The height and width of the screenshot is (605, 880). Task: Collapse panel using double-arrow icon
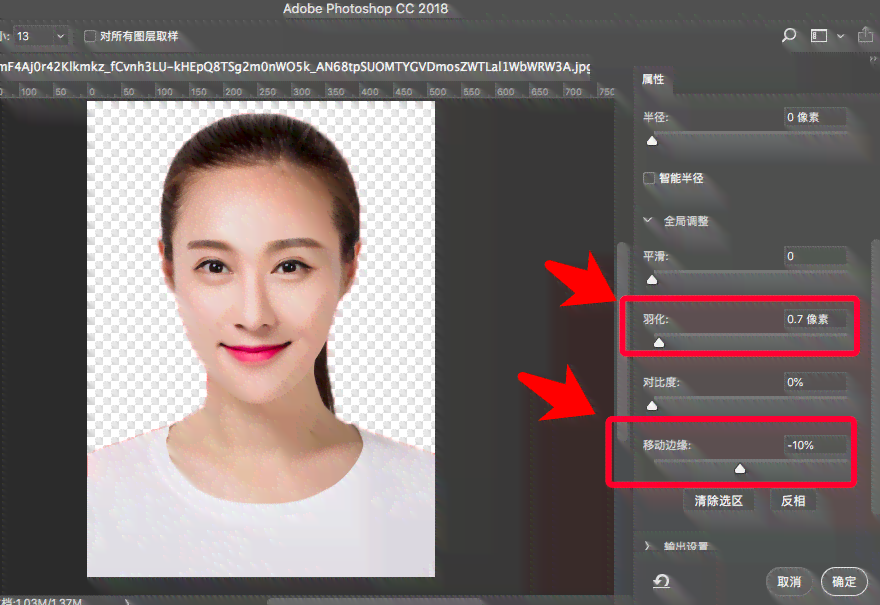(873, 58)
